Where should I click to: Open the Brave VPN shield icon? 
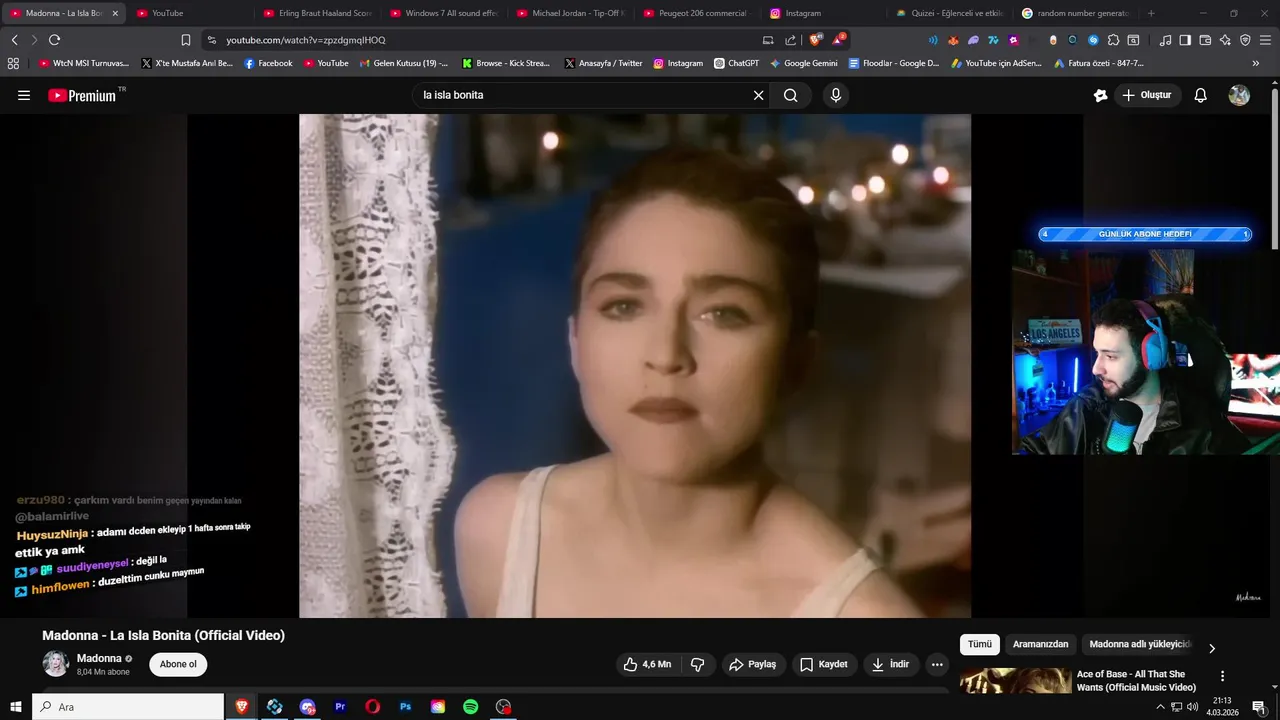(1245, 40)
